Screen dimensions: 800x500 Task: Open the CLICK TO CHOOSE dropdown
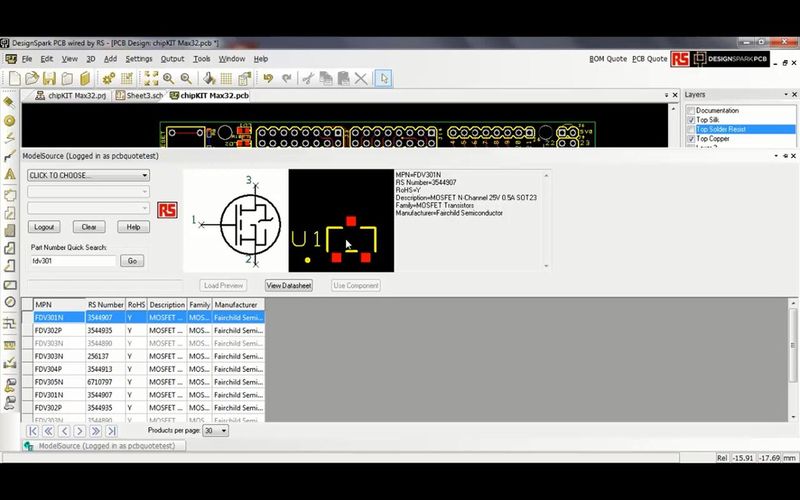[88, 176]
